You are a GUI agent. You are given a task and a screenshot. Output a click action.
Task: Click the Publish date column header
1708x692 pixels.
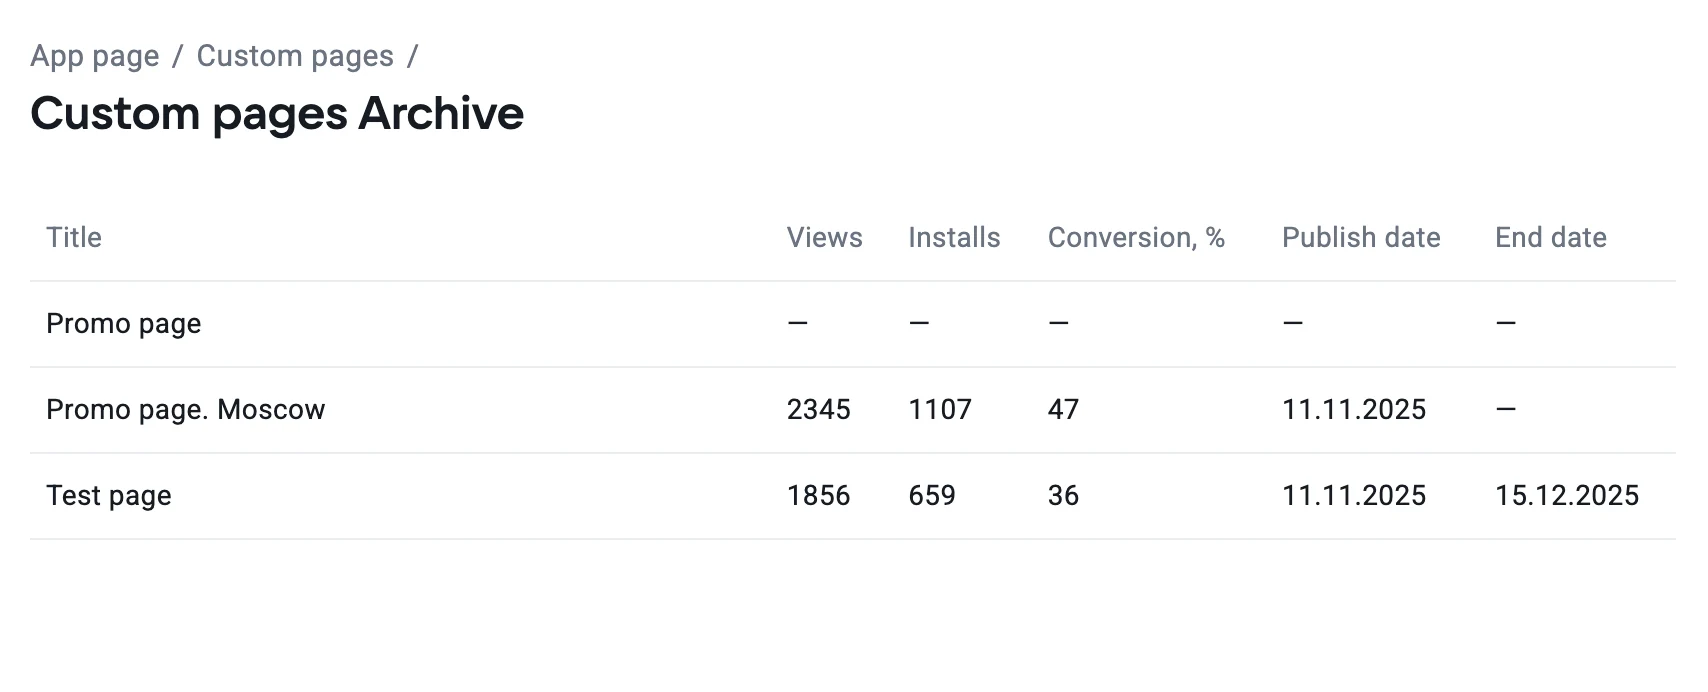[x=1361, y=237]
